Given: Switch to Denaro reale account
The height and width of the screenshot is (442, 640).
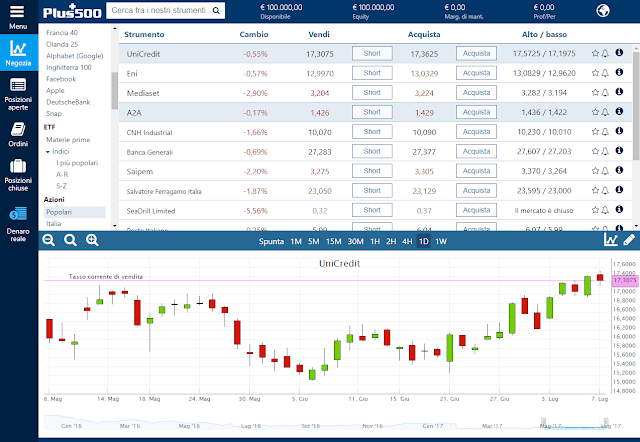Looking at the screenshot, I should [18, 225].
